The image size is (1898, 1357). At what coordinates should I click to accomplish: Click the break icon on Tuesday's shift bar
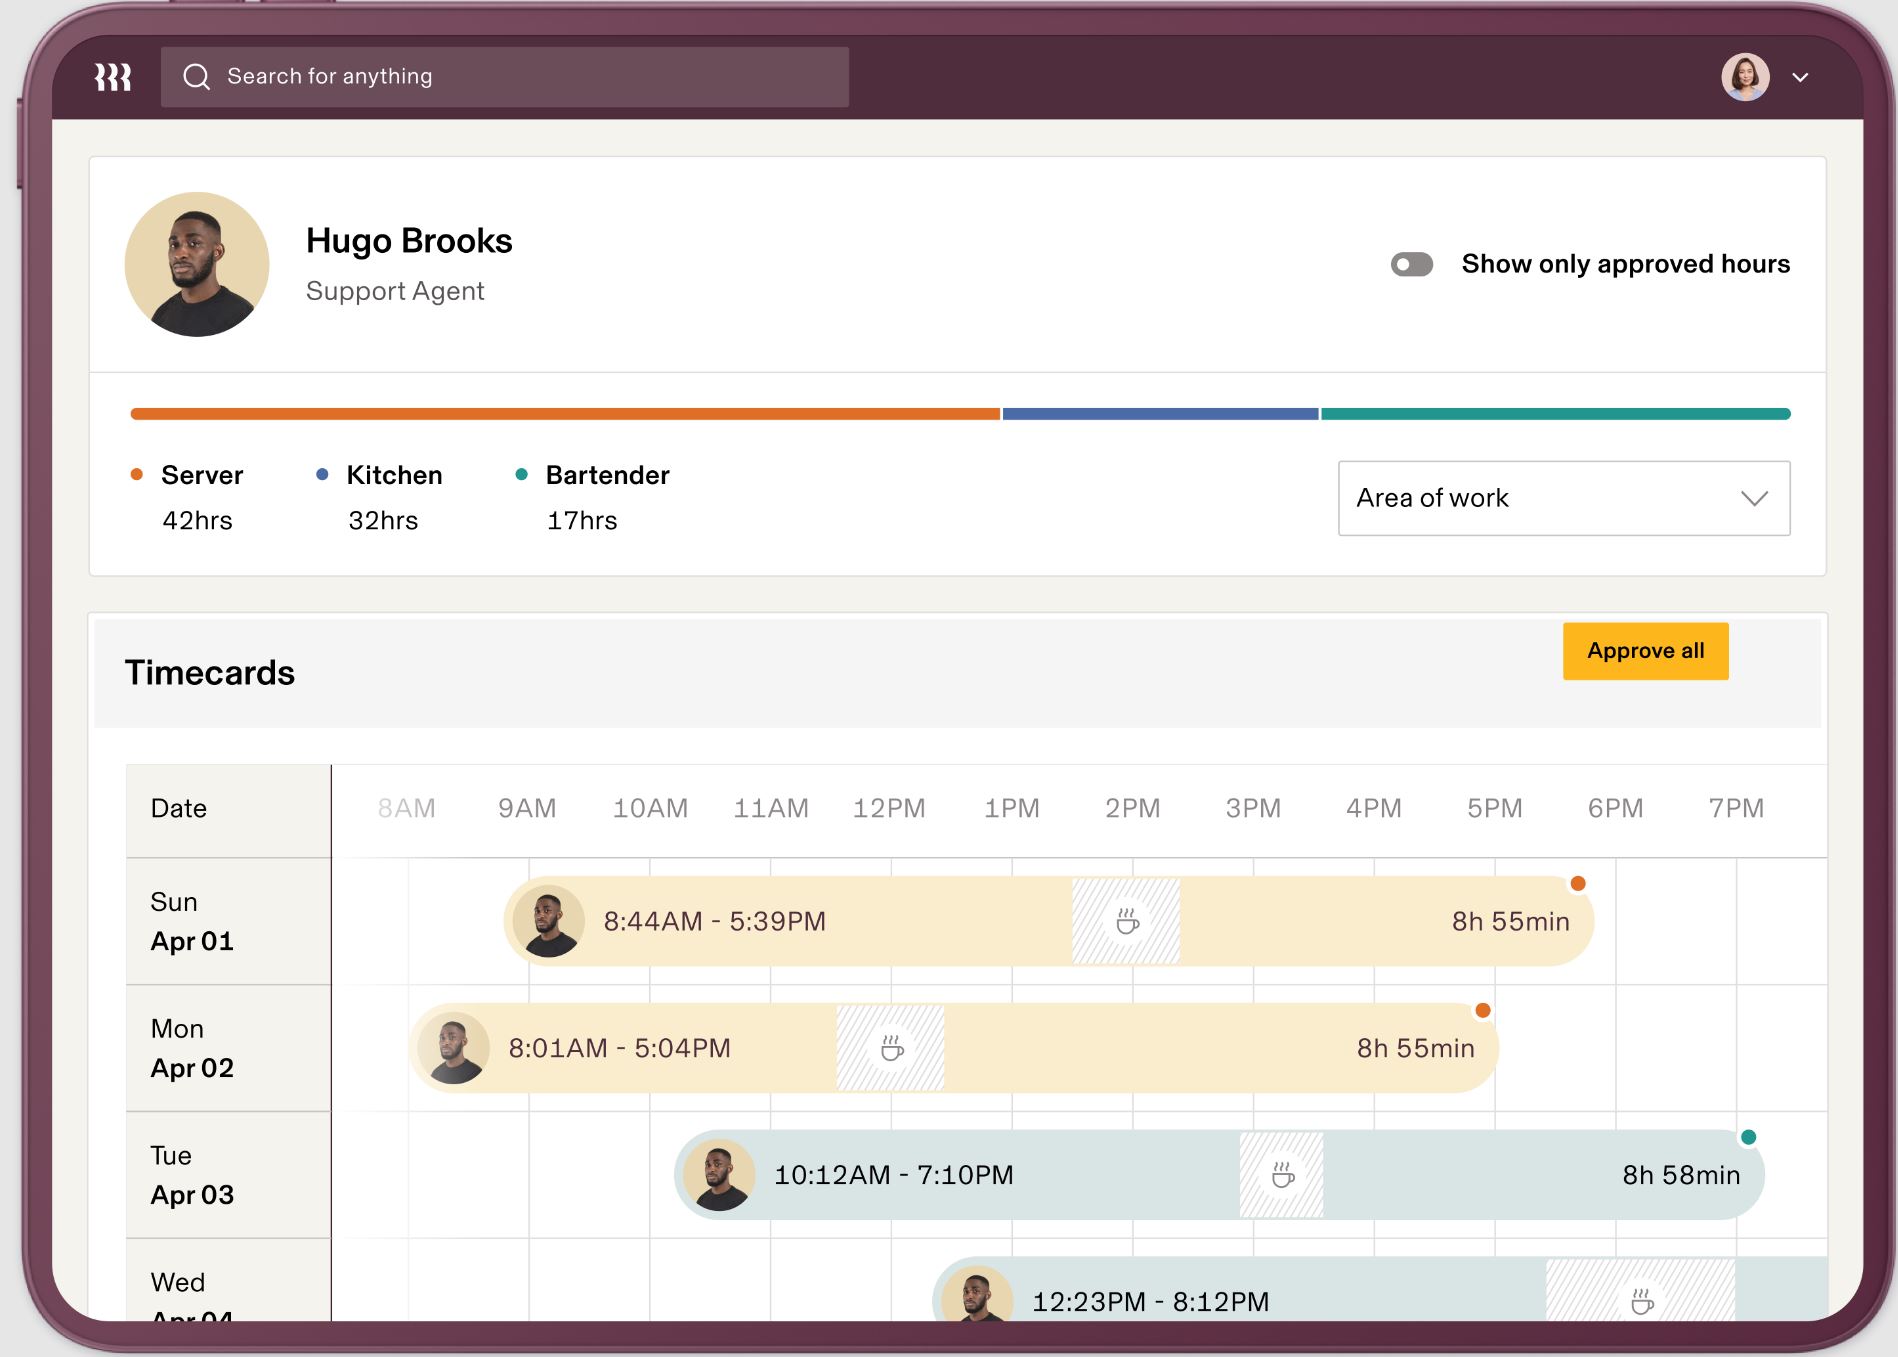click(x=1281, y=1175)
